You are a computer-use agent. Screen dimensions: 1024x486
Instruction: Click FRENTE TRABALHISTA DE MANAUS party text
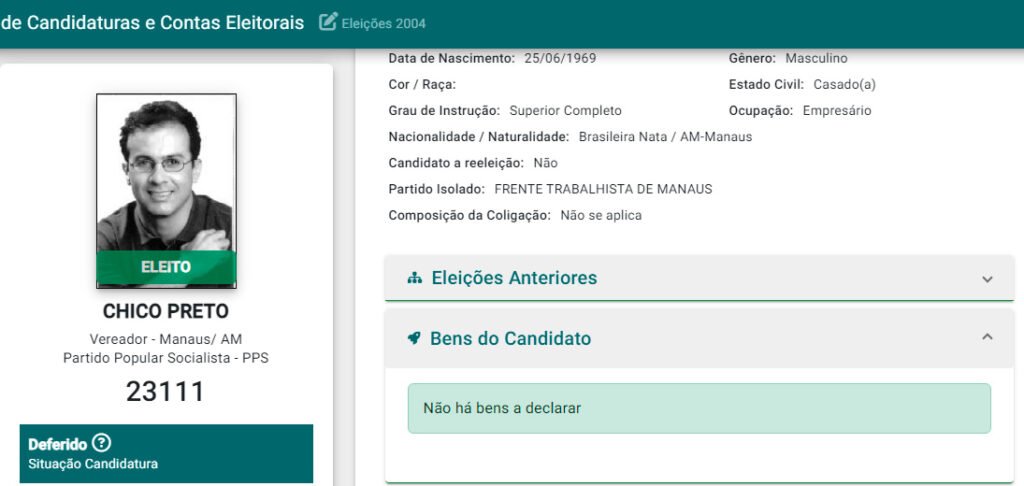point(603,189)
